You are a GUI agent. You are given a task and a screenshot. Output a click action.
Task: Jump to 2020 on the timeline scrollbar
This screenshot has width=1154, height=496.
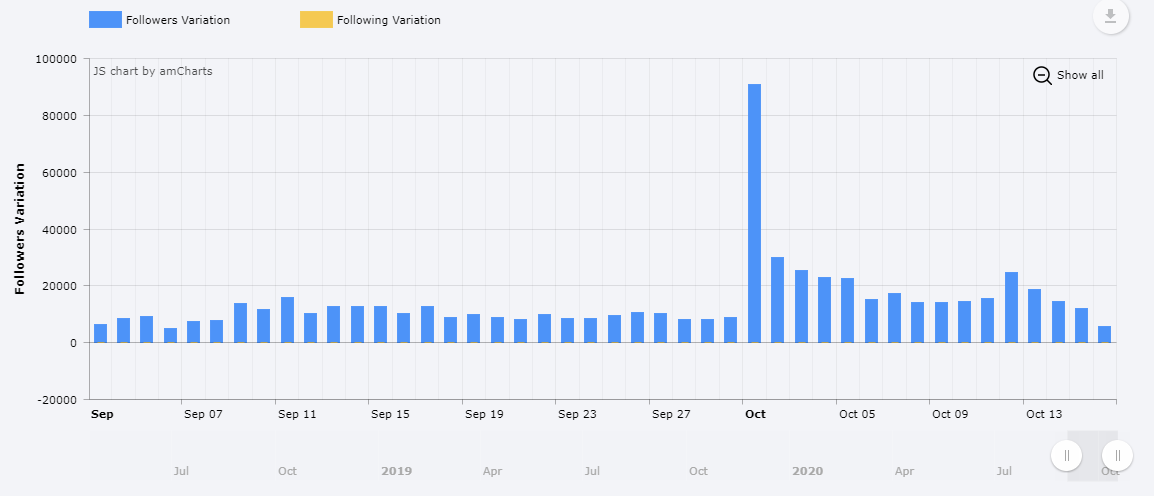(807, 471)
